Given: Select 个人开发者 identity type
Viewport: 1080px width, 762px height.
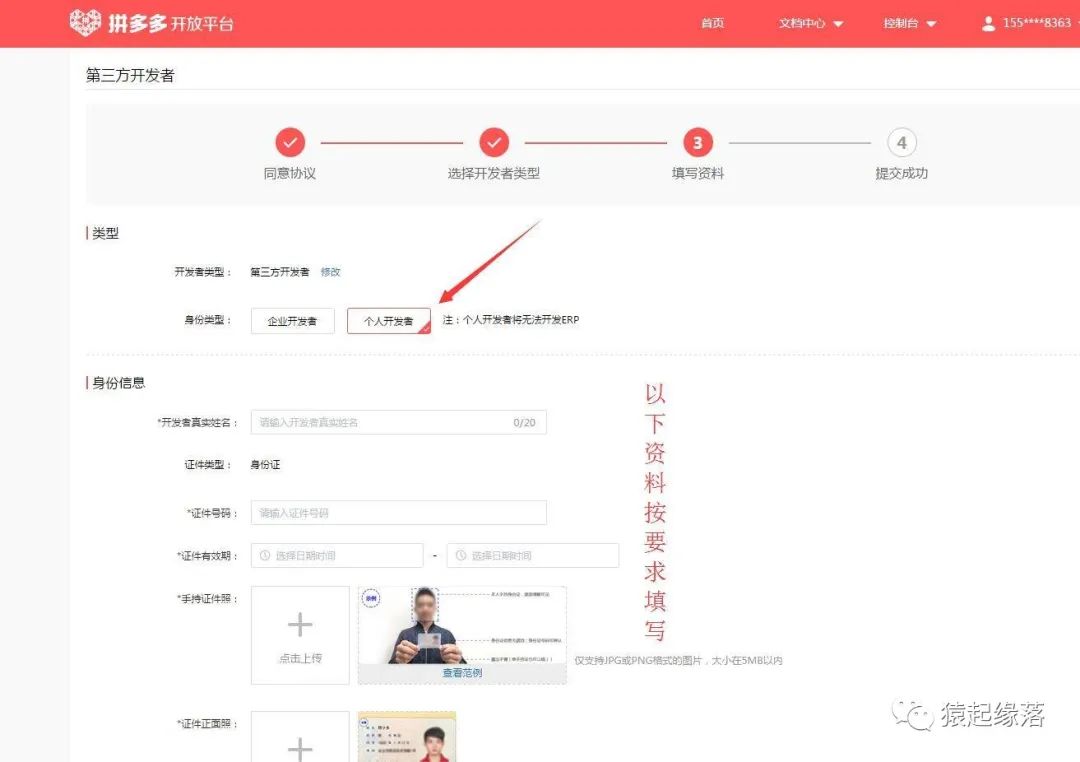Looking at the screenshot, I should click(x=389, y=321).
